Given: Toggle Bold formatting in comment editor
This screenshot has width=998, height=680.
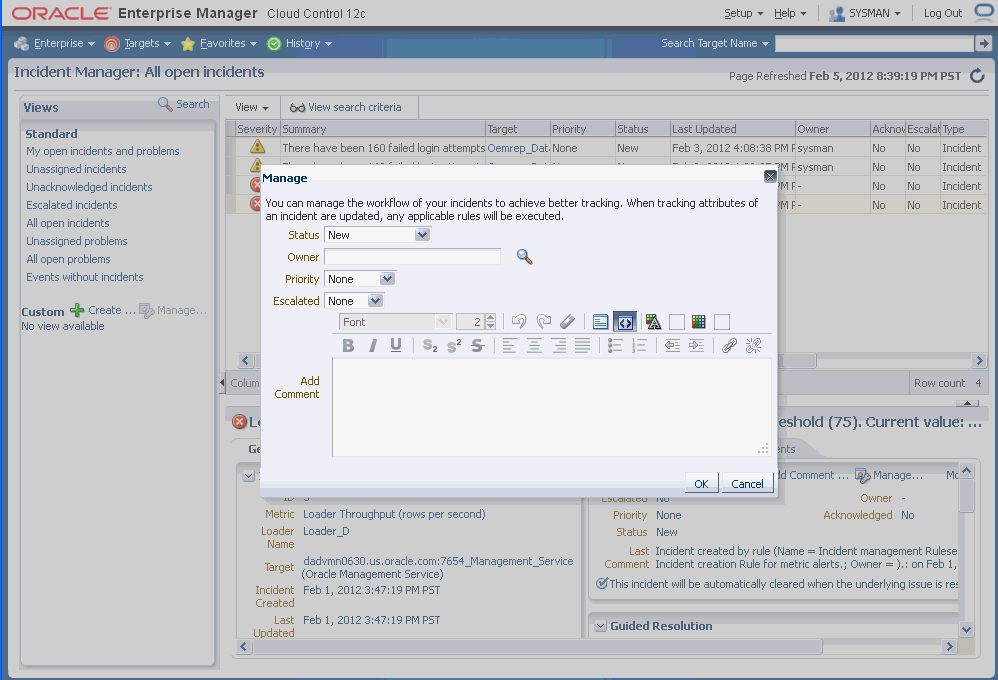Looking at the screenshot, I should click(348, 345).
